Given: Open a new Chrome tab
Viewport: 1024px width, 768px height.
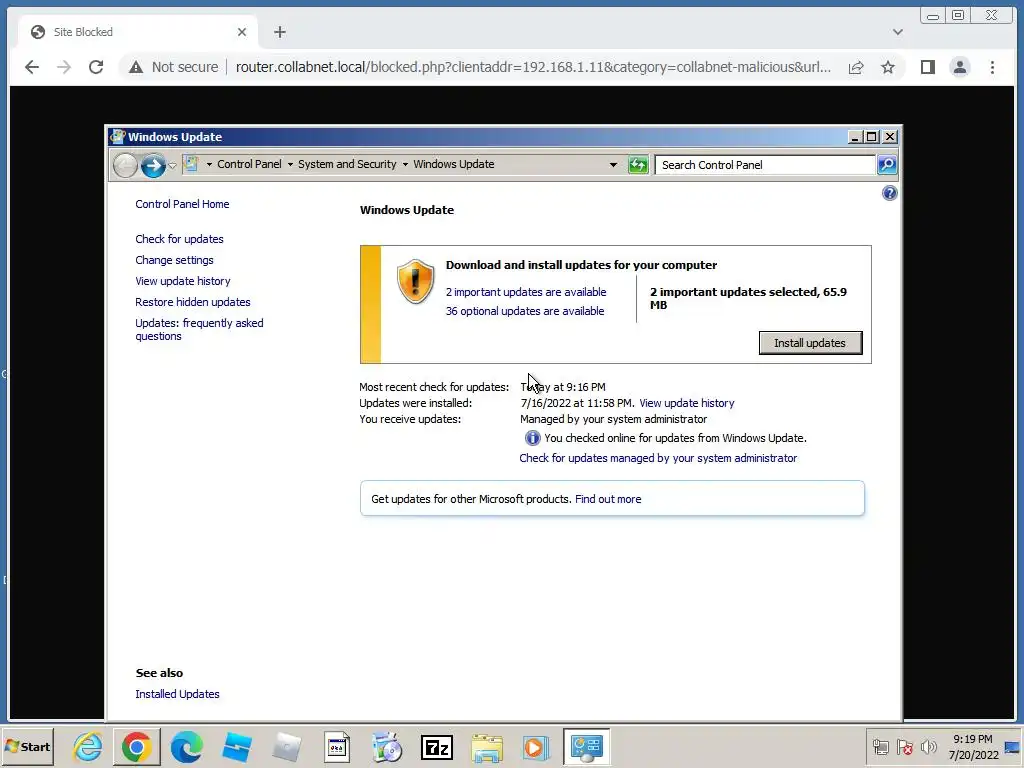Looking at the screenshot, I should pos(280,32).
